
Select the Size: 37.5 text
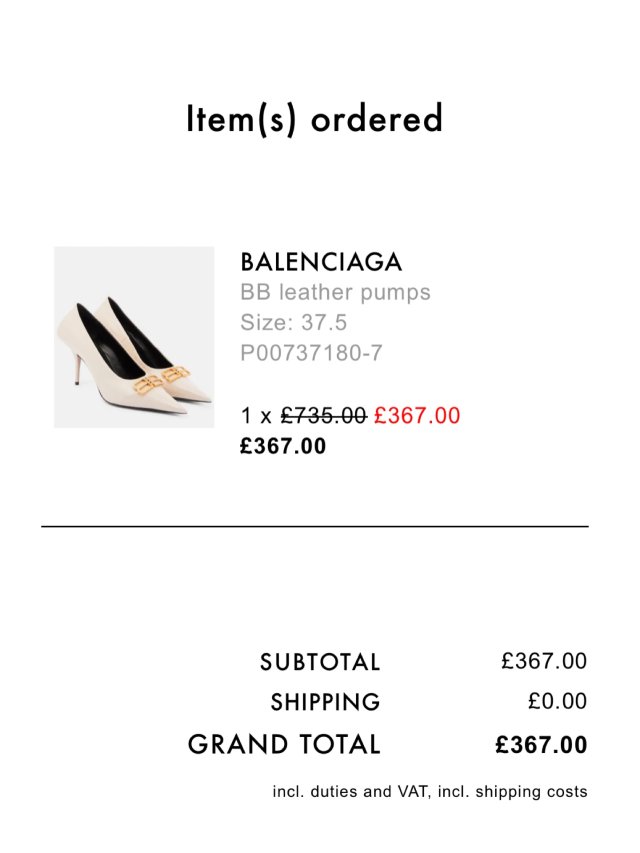[294, 323]
